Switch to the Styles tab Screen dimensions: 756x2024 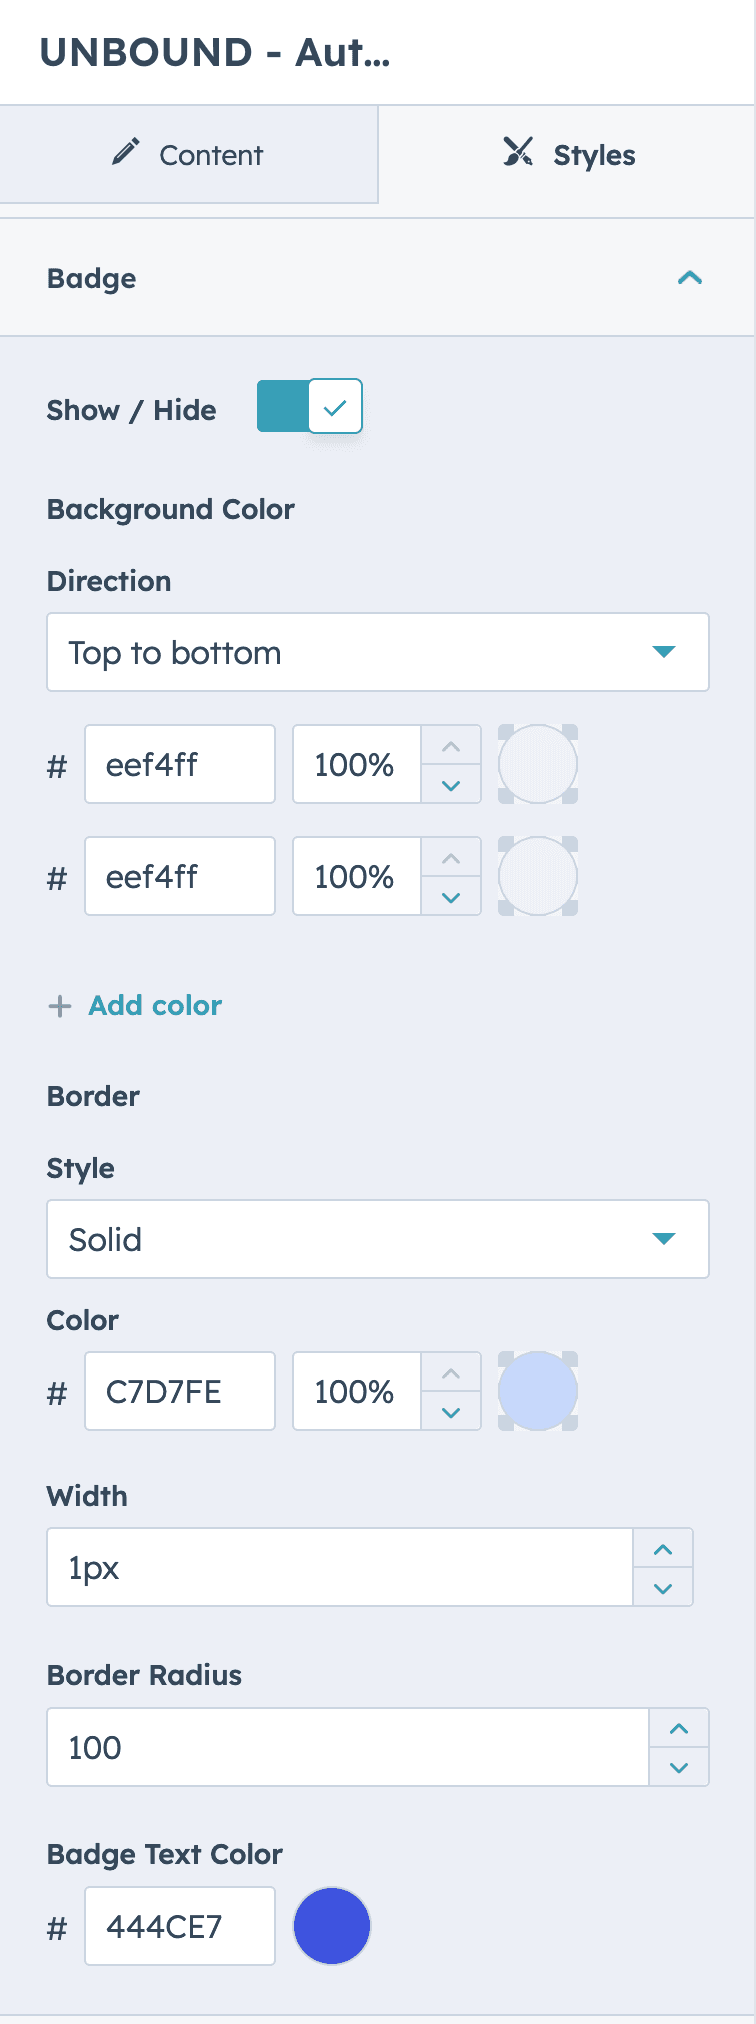[566, 154]
